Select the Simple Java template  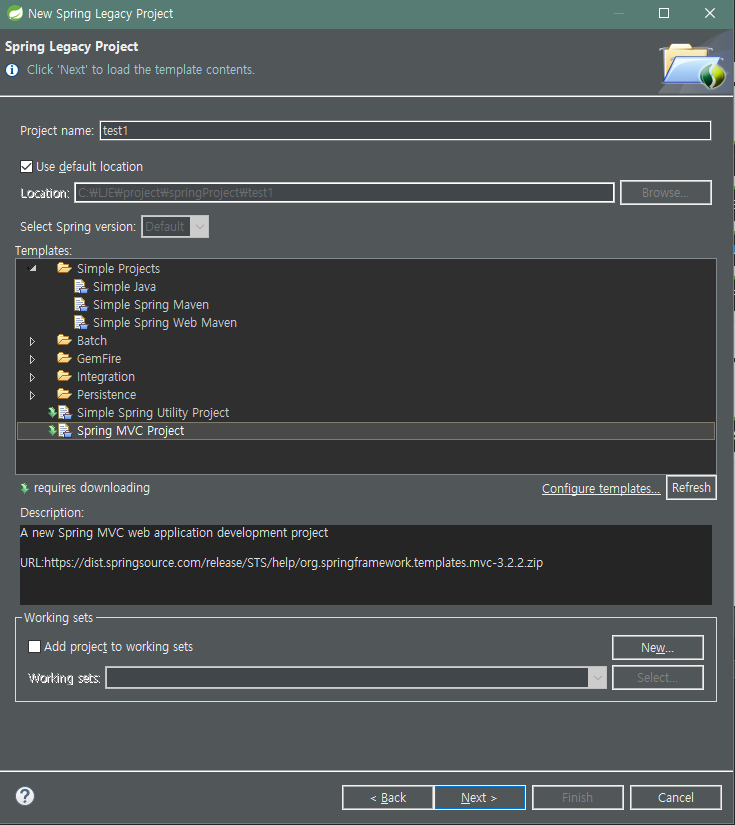pos(124,287)
